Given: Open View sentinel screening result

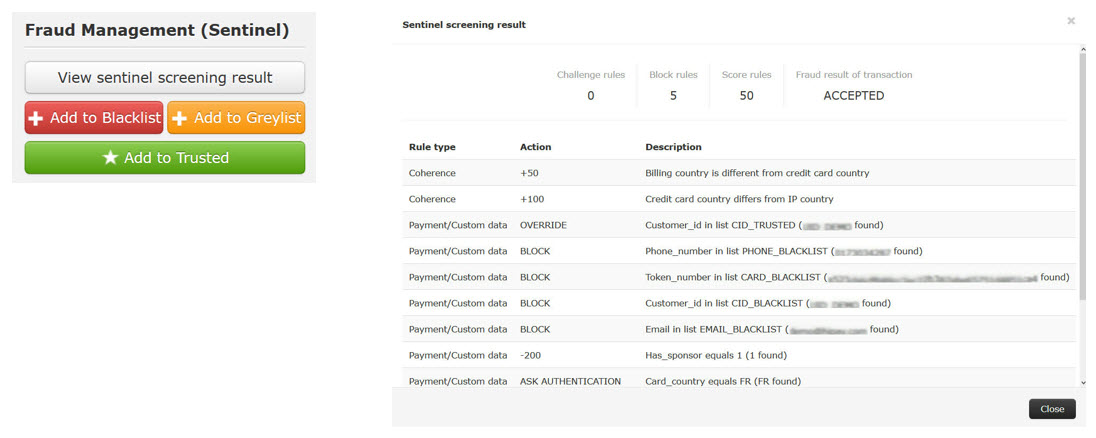Looking at the screenshot, I should pyautogui.click(x=165, y=78).
